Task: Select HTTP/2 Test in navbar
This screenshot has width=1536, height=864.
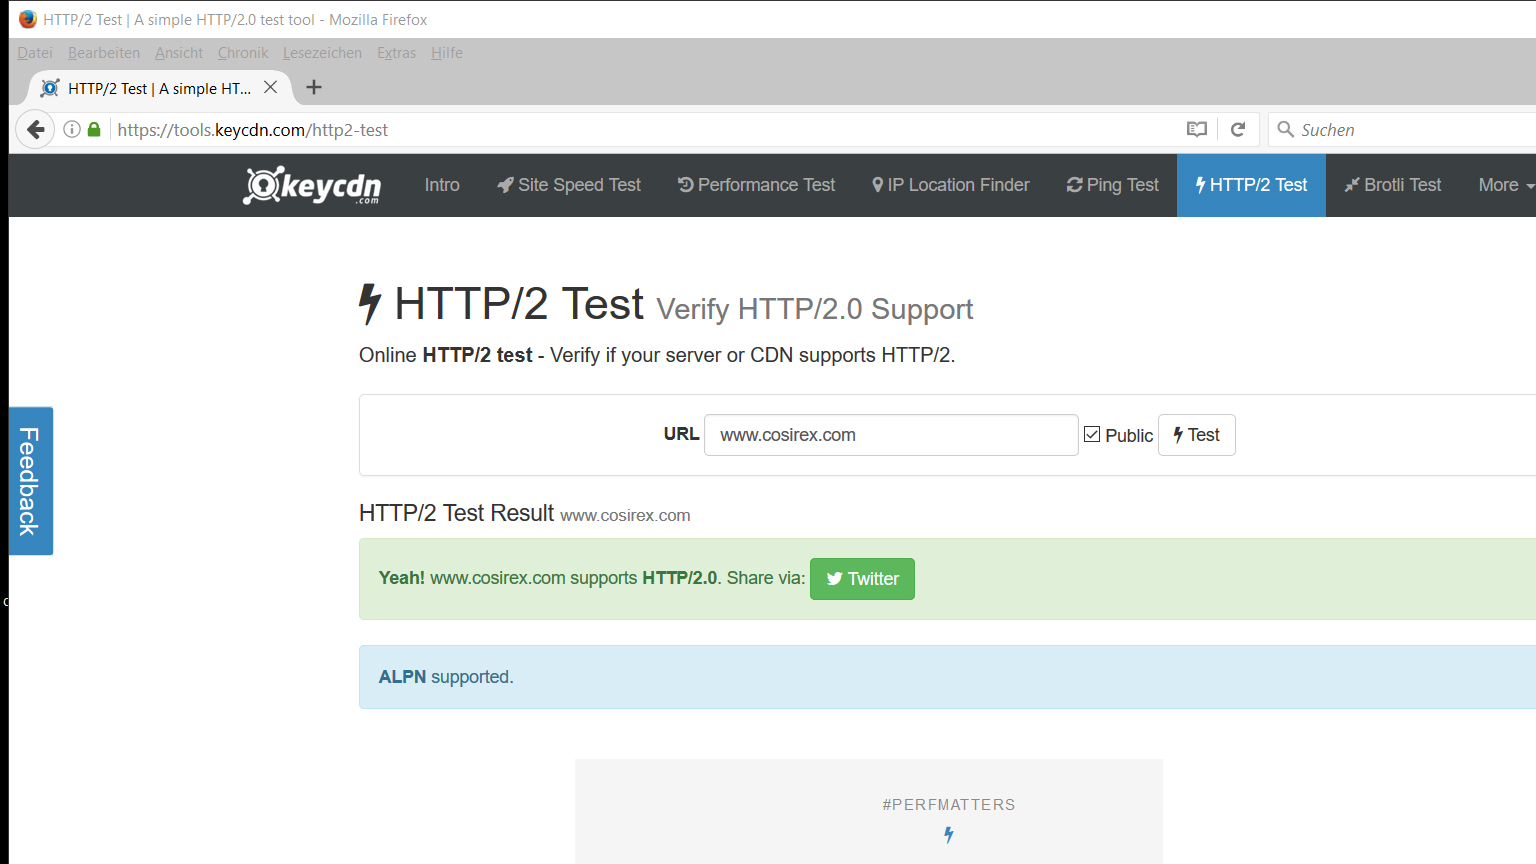Action: pos(1251,185)
